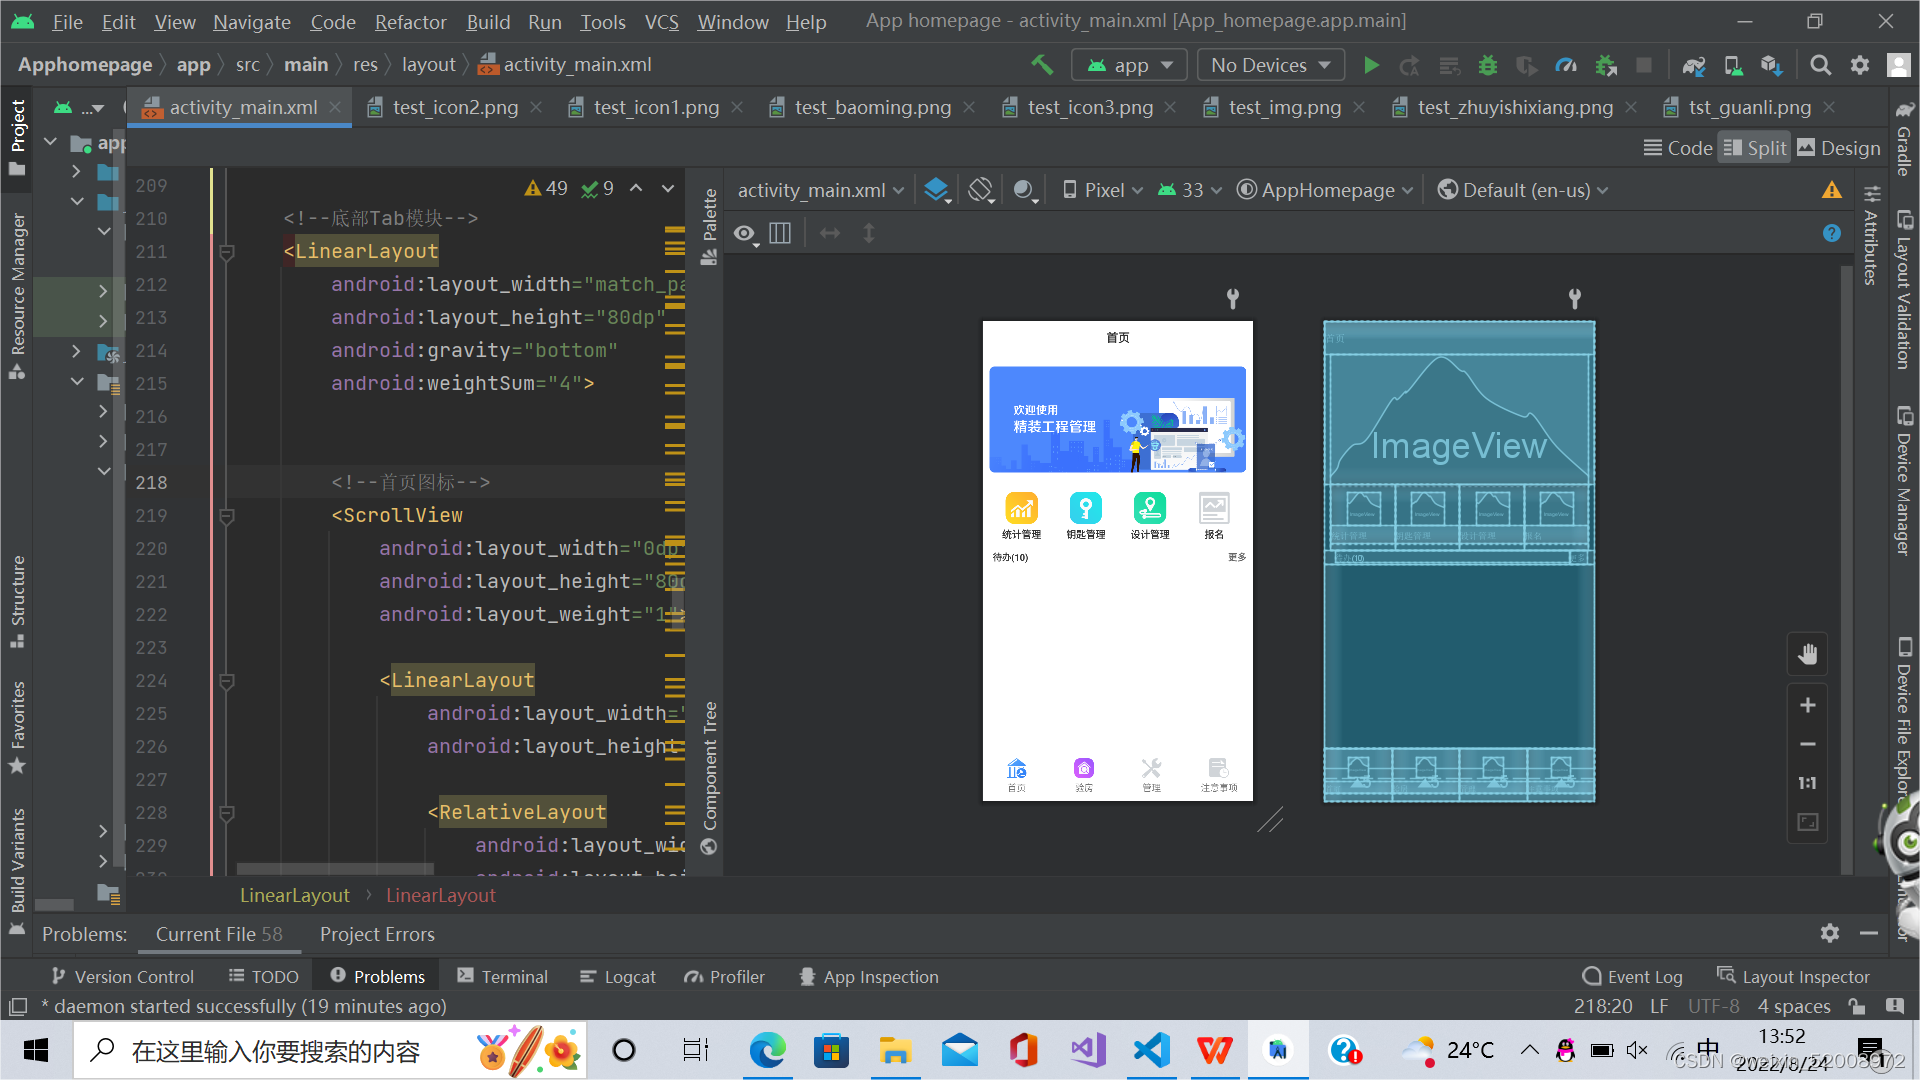Screen dimensions: 1920x1080
Task: Click the Zoom to Fit Screen icon
Action: click(x=1807, y=822)
